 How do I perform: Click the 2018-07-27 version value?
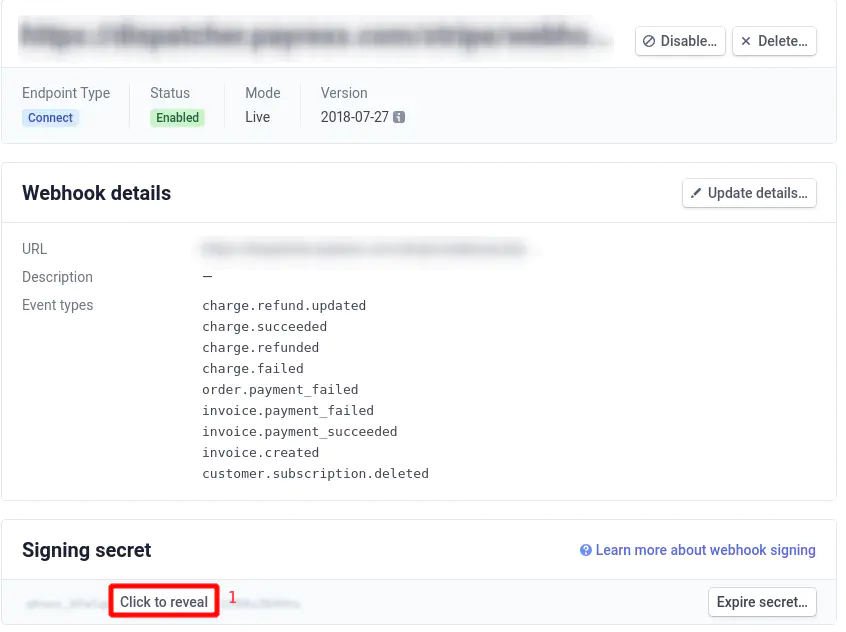click(x=354, y=117)
